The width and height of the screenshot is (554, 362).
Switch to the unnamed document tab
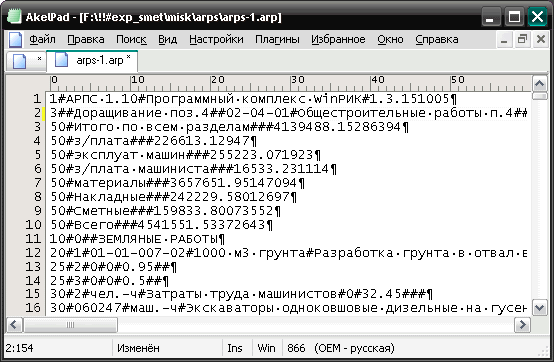point(26,61)
